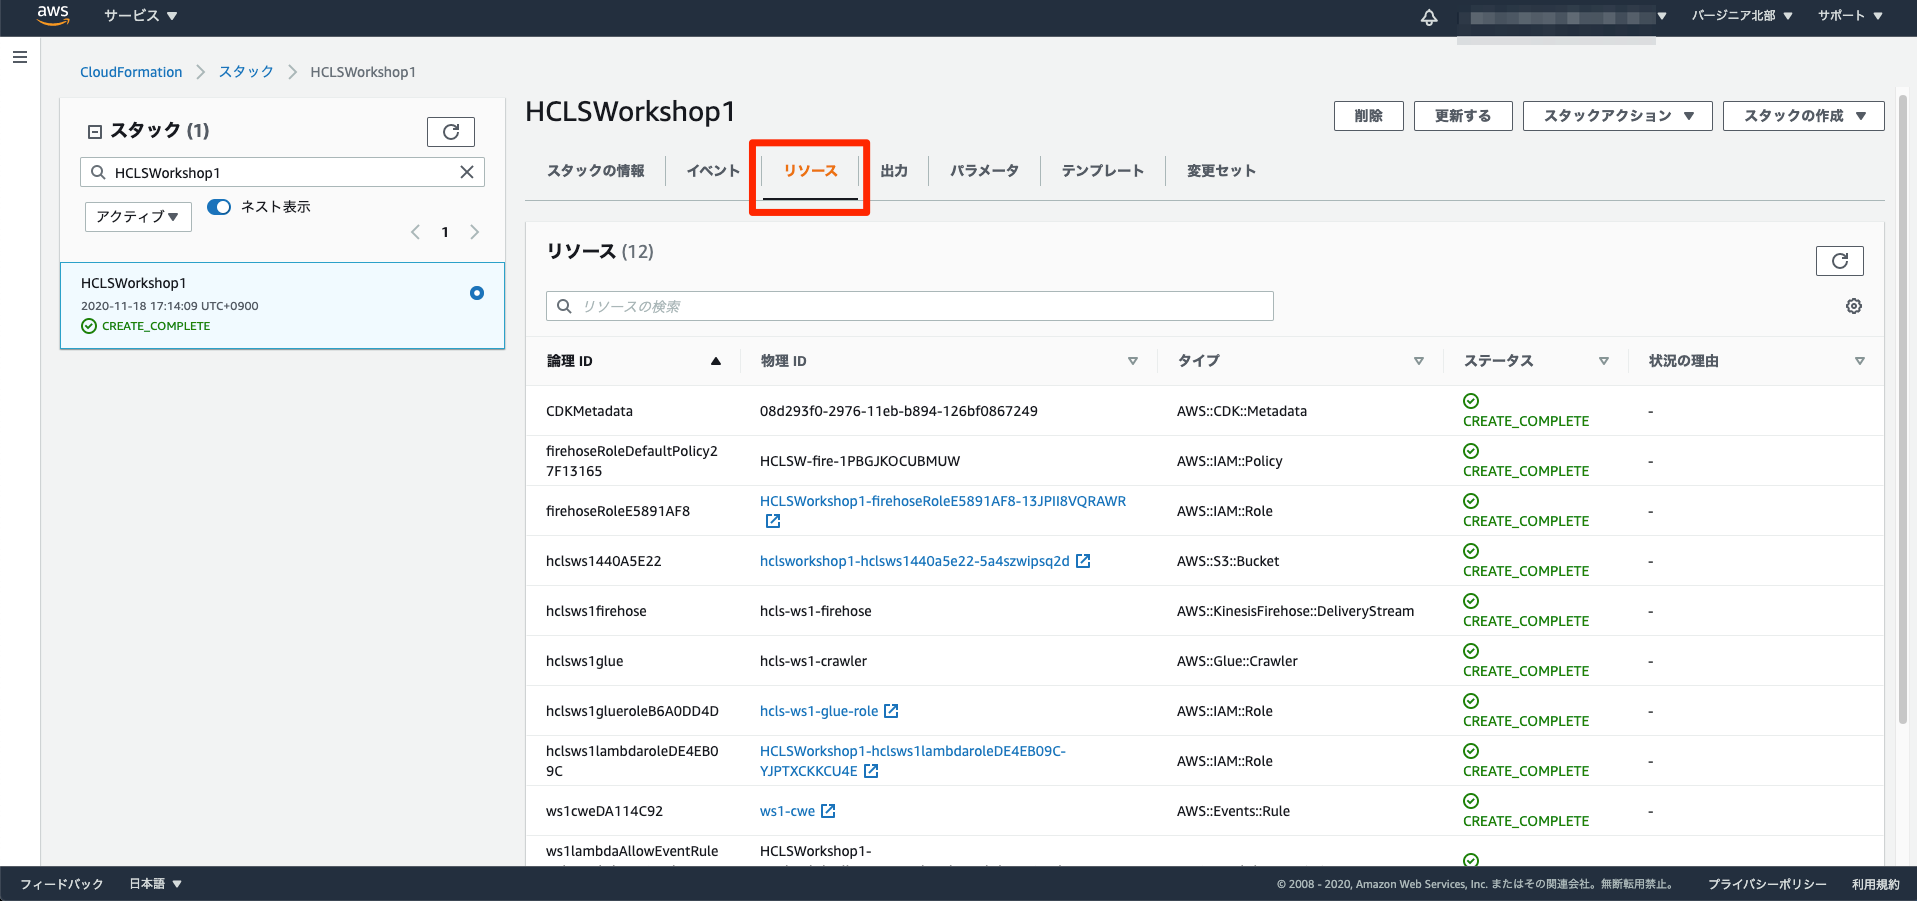Refresh the resources table

click(x=1840, y=261)
